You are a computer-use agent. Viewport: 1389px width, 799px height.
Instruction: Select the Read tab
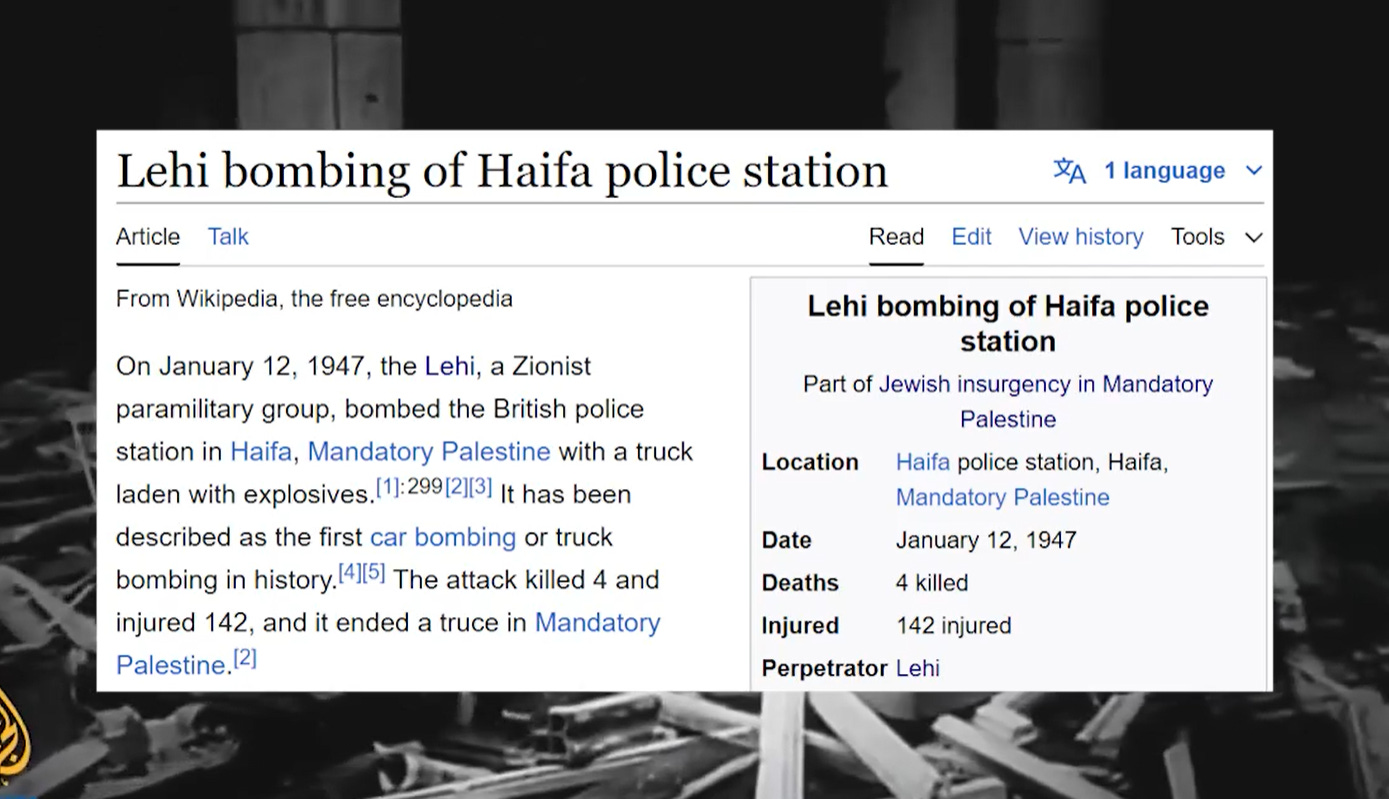pos(896,237)
